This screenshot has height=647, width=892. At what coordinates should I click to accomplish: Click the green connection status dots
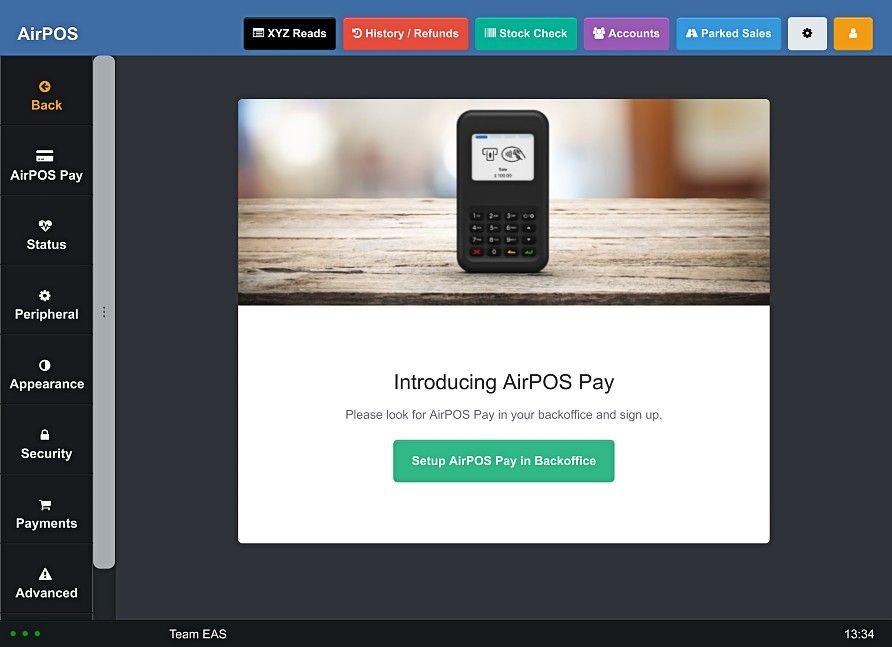click(x=25, y=633)
